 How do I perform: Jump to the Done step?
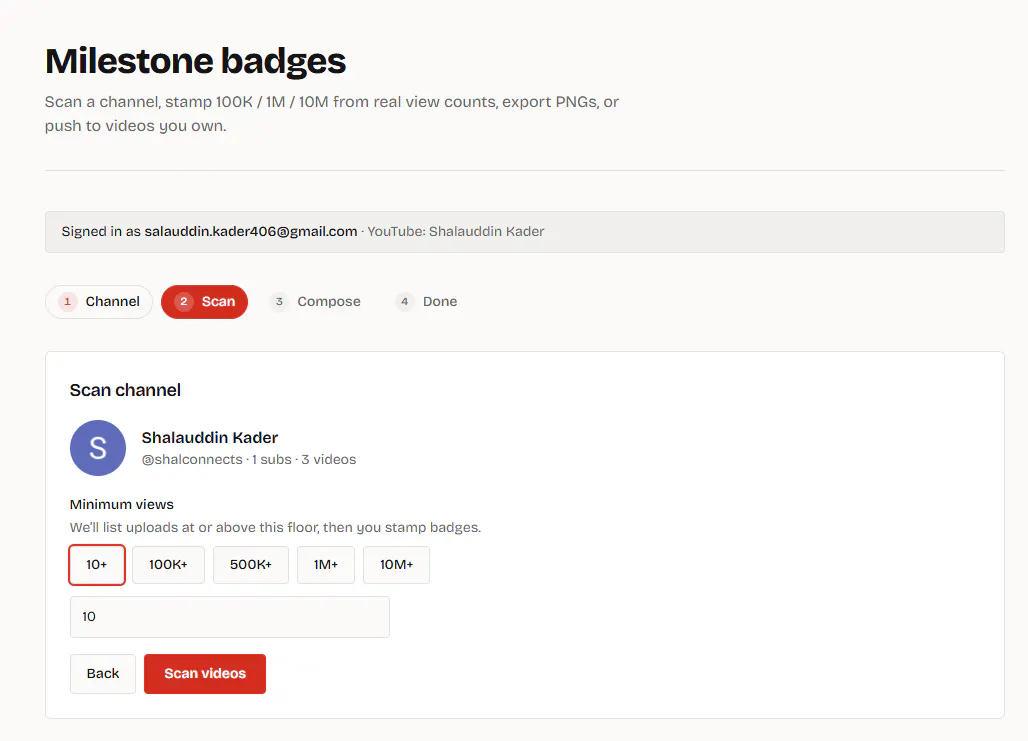[x=427, y=302]
